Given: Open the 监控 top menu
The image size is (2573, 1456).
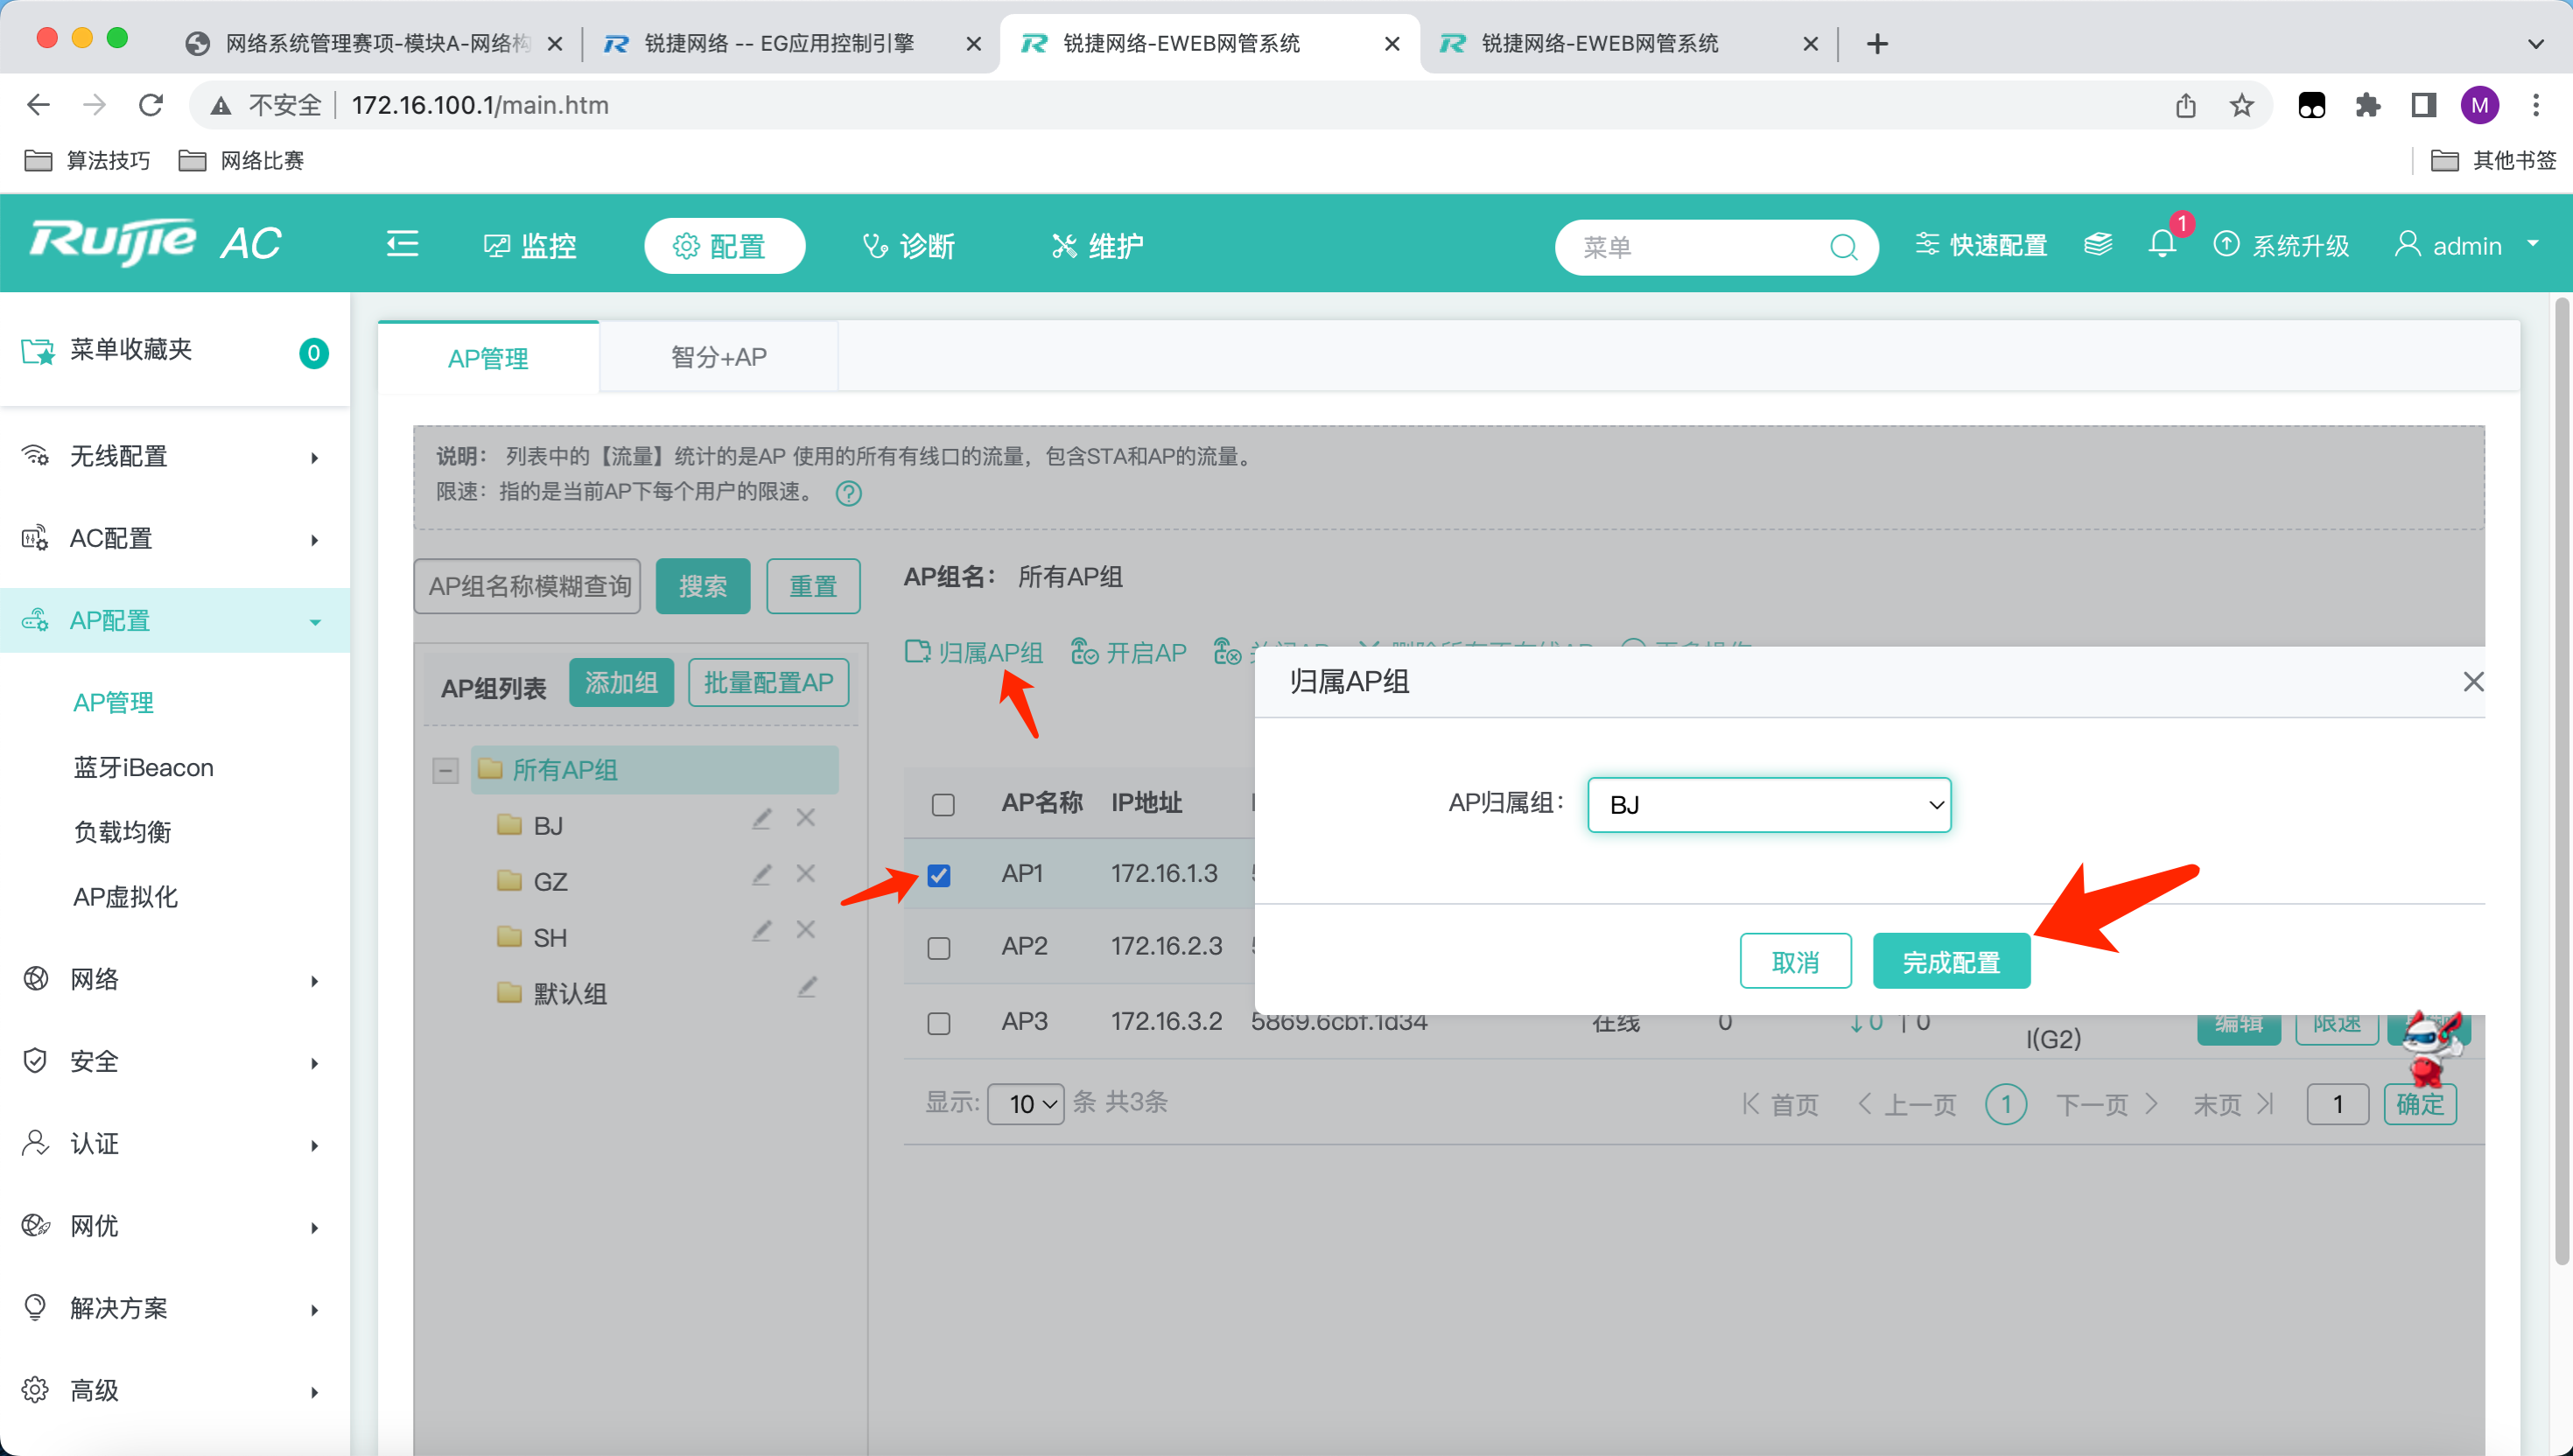Looking at the screenshot, I should pyautogui.click(x=530, y=246).
